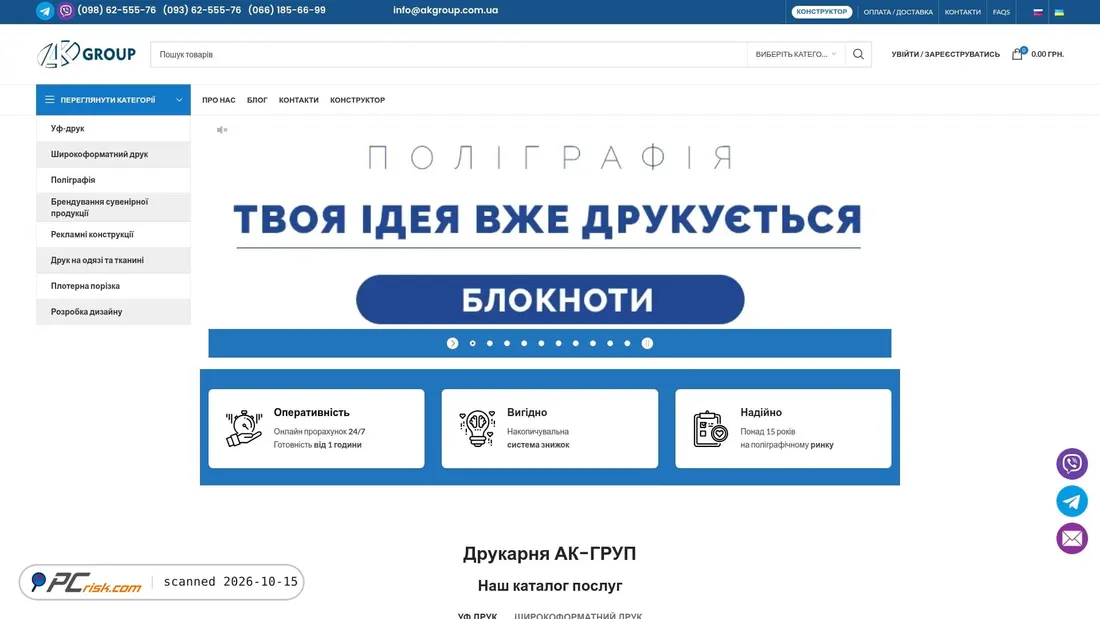This screenshot has height=619, width=1100.
Task: Open Контакти link in top bar
Action: pos(962,12)
